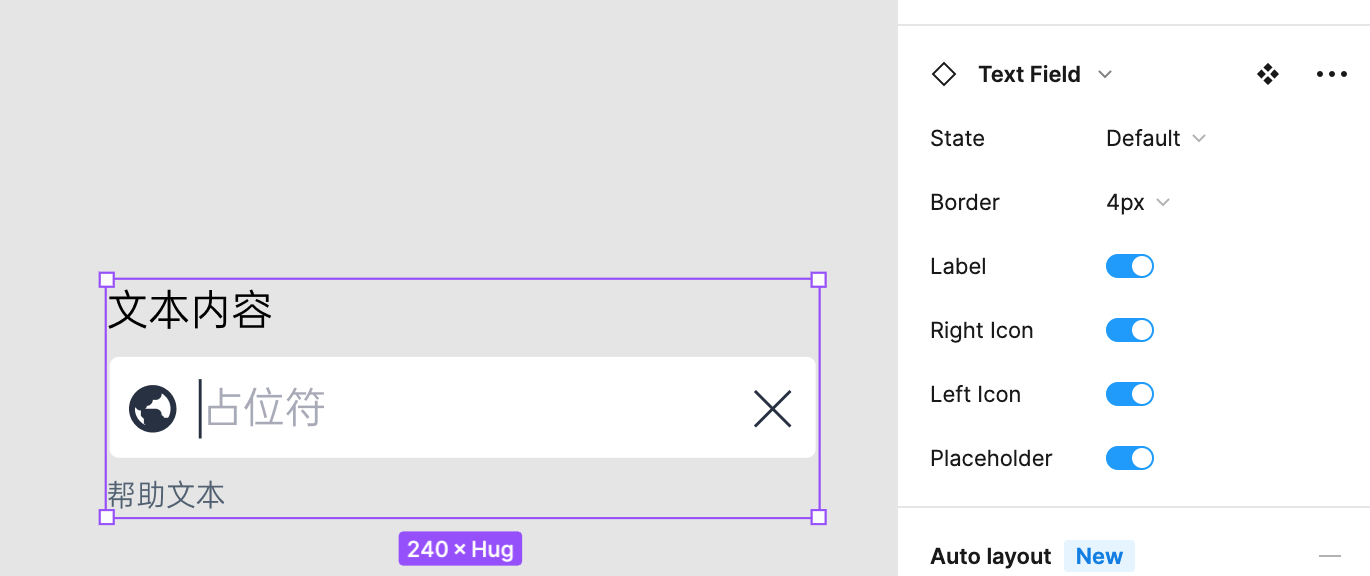Disable the Right Icon toggle

click(x=1129, y=330)
